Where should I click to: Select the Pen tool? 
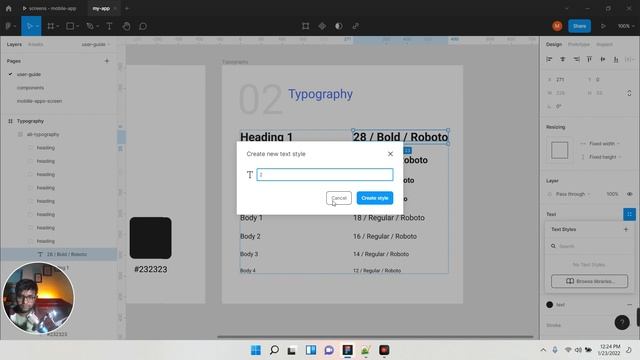90,26
